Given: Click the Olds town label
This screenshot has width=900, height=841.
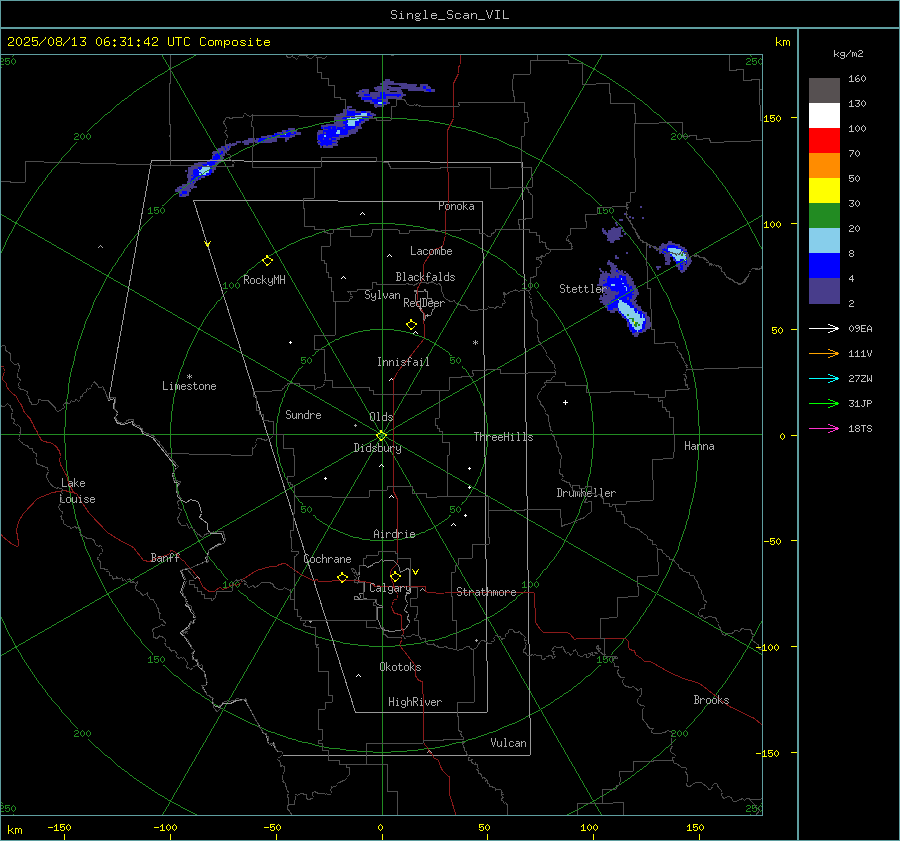Looking at the screenshot, I should (381, 417).
